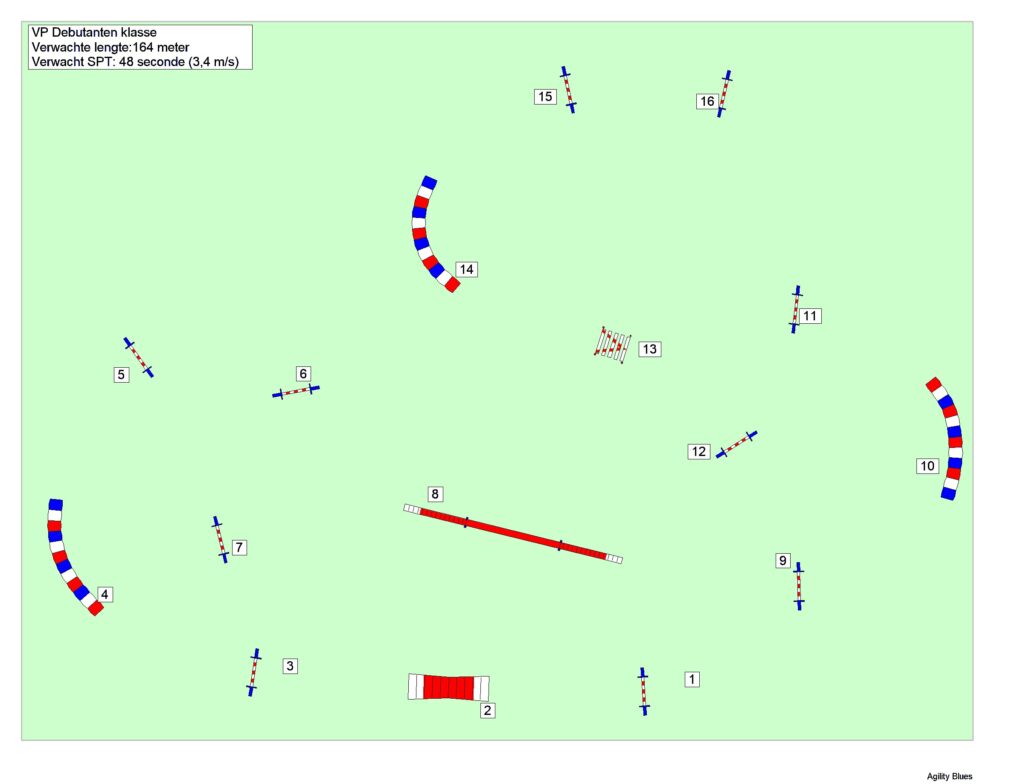Select the jump hurdle numbered 5
The width and height of the screenshot is (1024, 784).
tap(138, 357)
